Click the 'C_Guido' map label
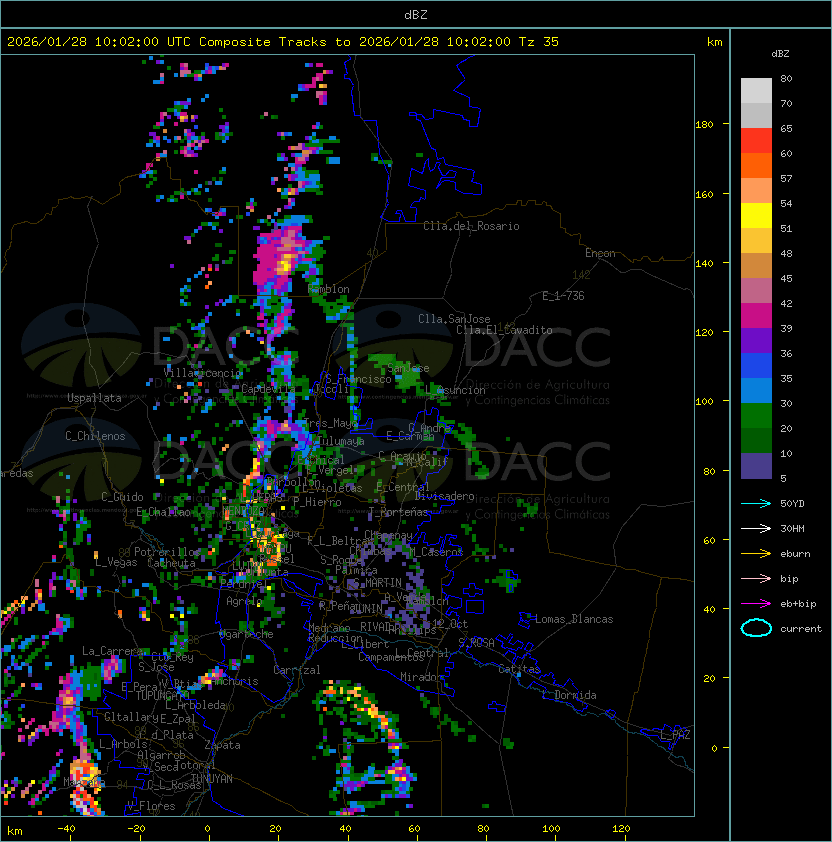This screenshot has width=832, height=842. (122, 497)
